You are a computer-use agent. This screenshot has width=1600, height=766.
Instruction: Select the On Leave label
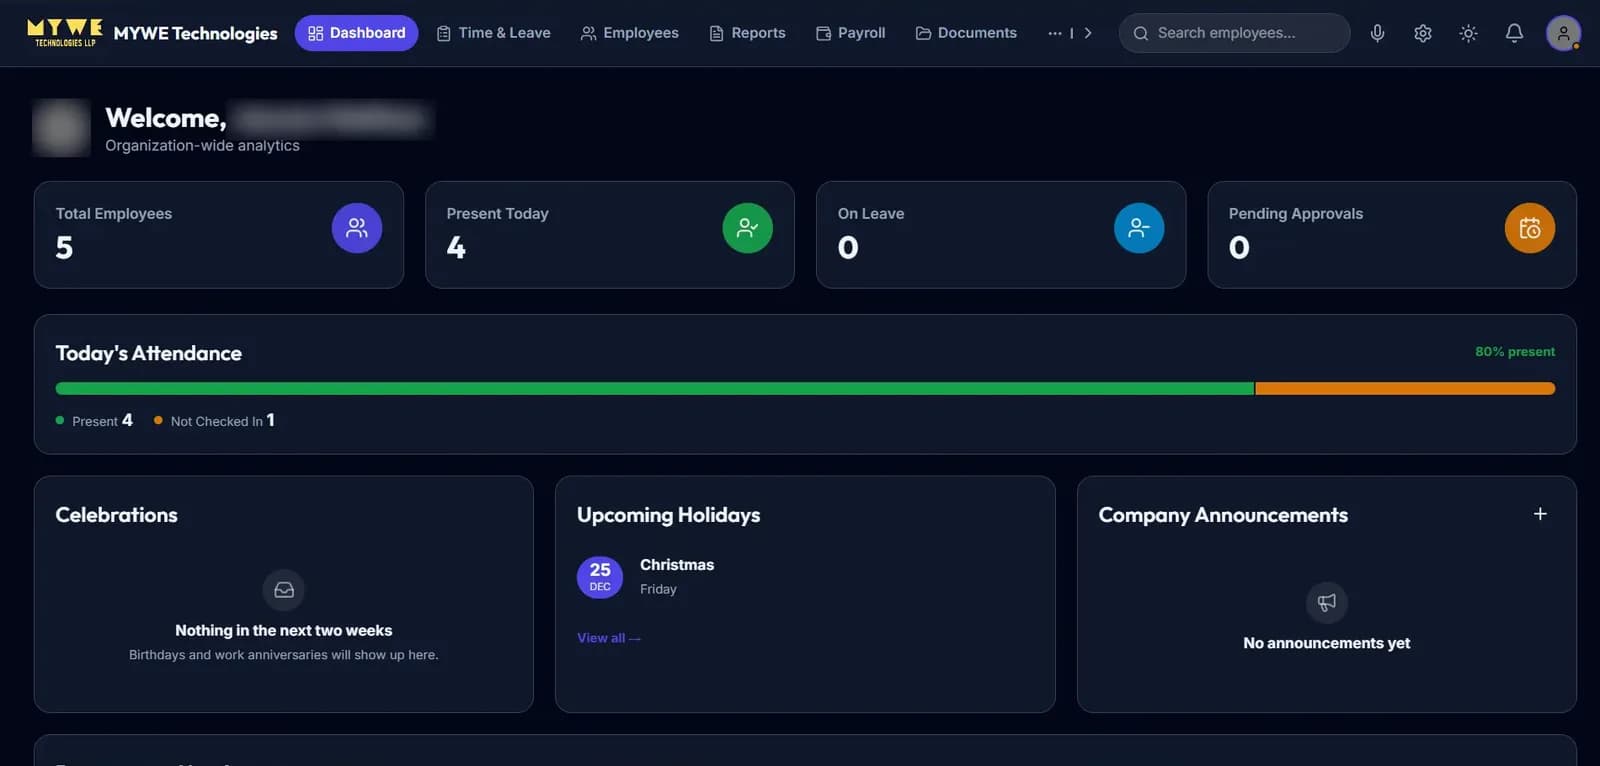(871, 214)
